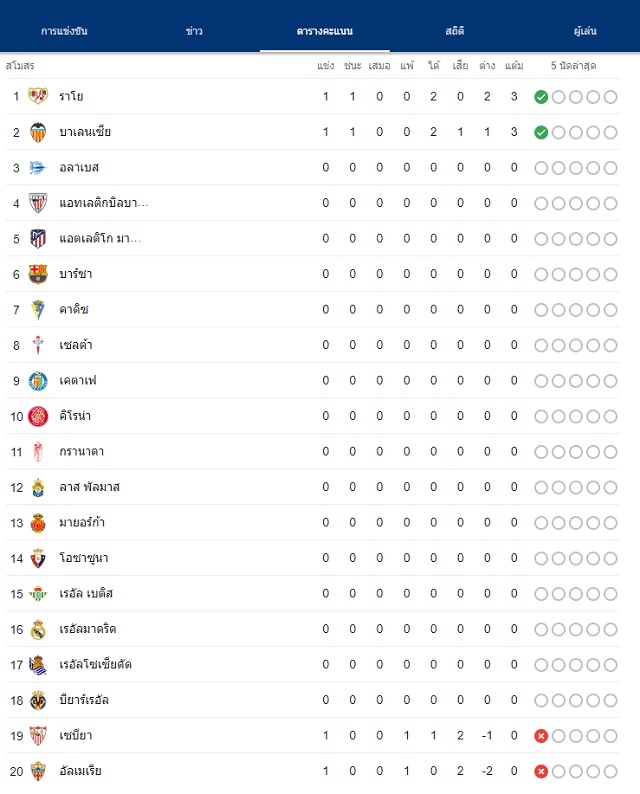Image resolution: width=640 pixels, height=794 pixels.
Task: Click Valencia's green win result indicator
Action: coord(541,132)
